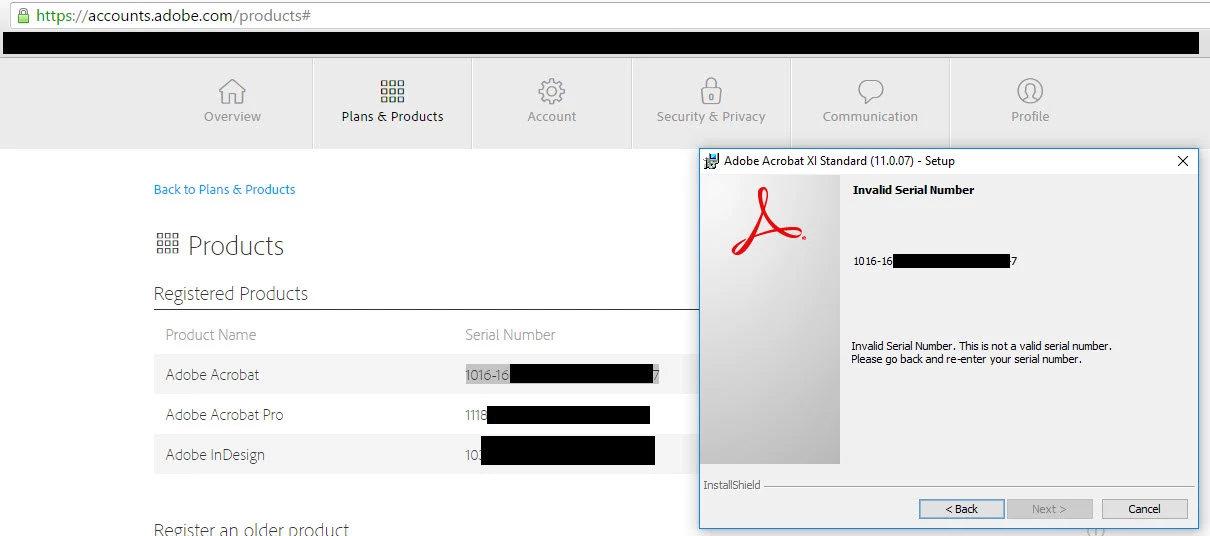Click the Products page heading text
Image resolution: width=1210 pixels, height=536 pixels.
236,246
